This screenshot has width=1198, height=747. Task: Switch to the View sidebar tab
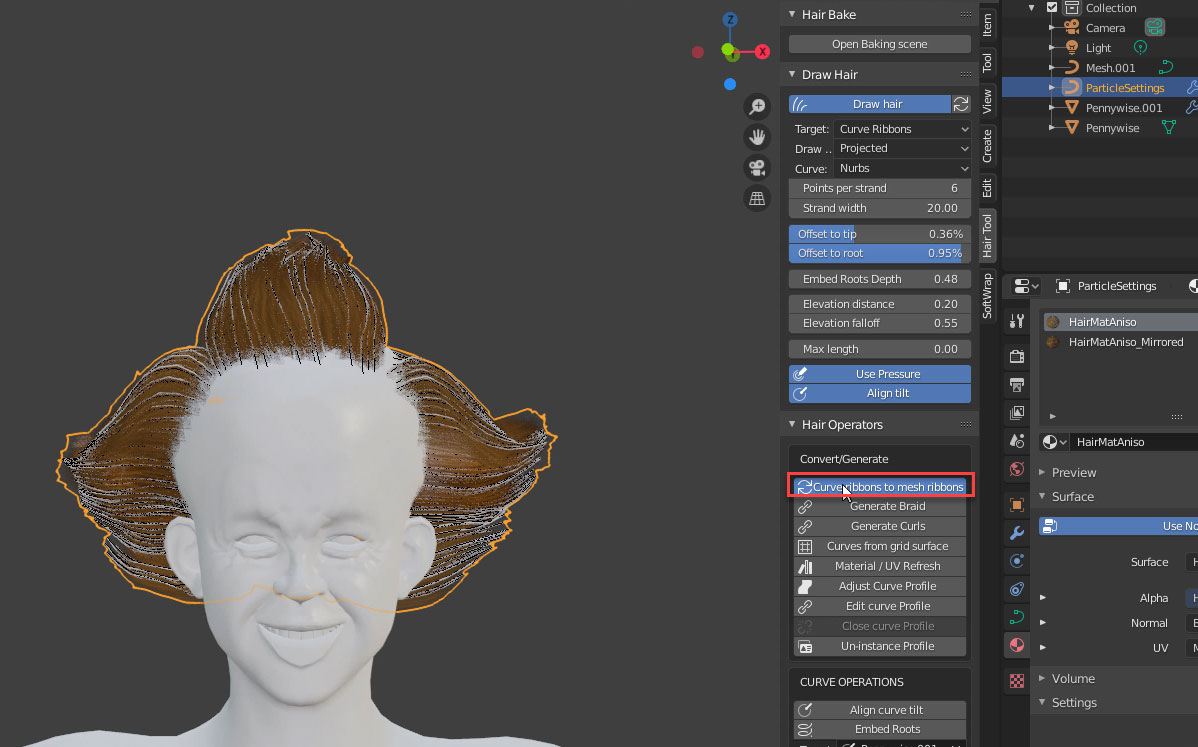pos(987,100)
